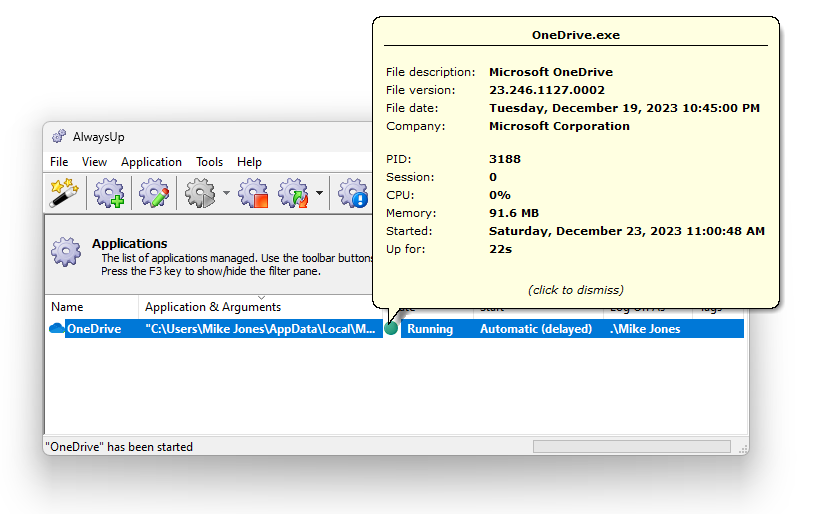
Task: Click the Microsoft Corporation company value
Action: point(559,126)
